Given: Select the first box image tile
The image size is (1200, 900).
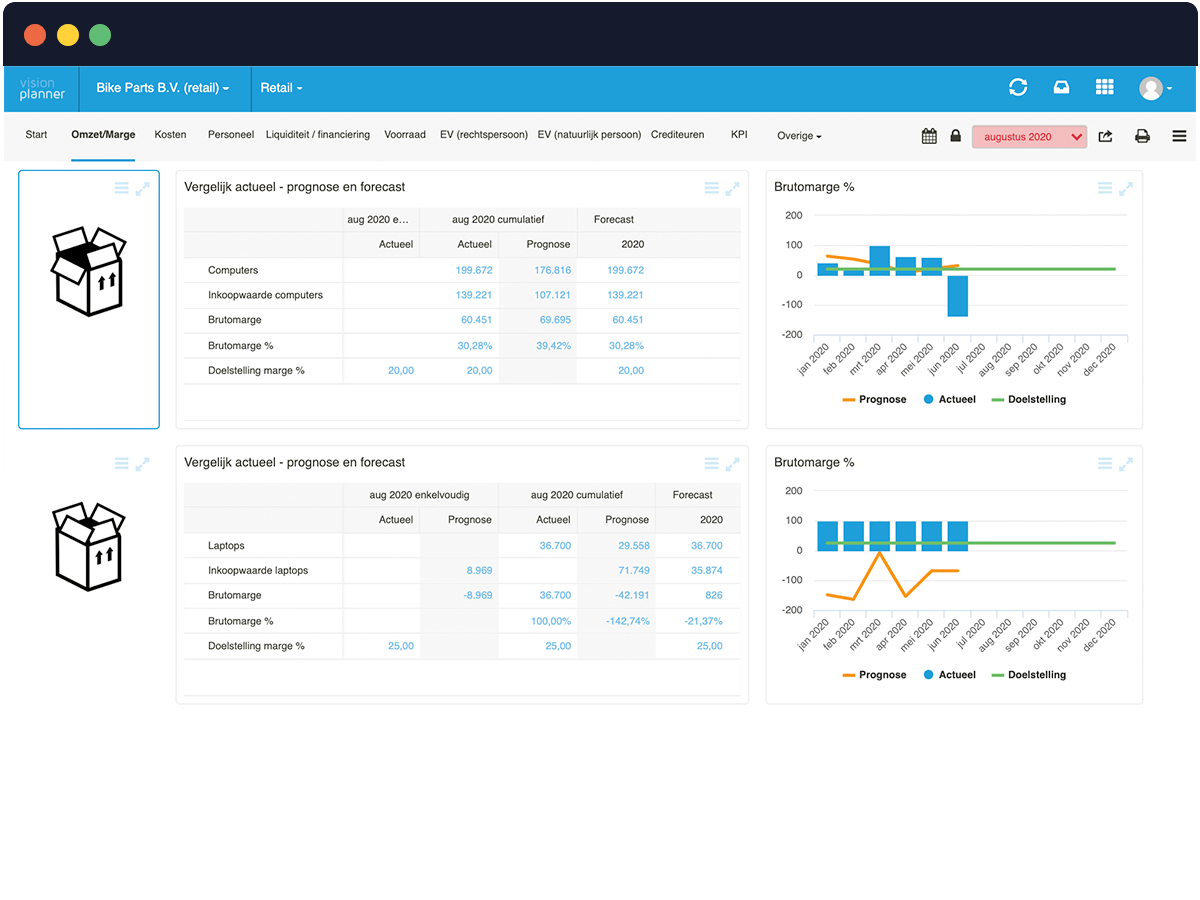Looking at the screenshot, I should 89,299.
